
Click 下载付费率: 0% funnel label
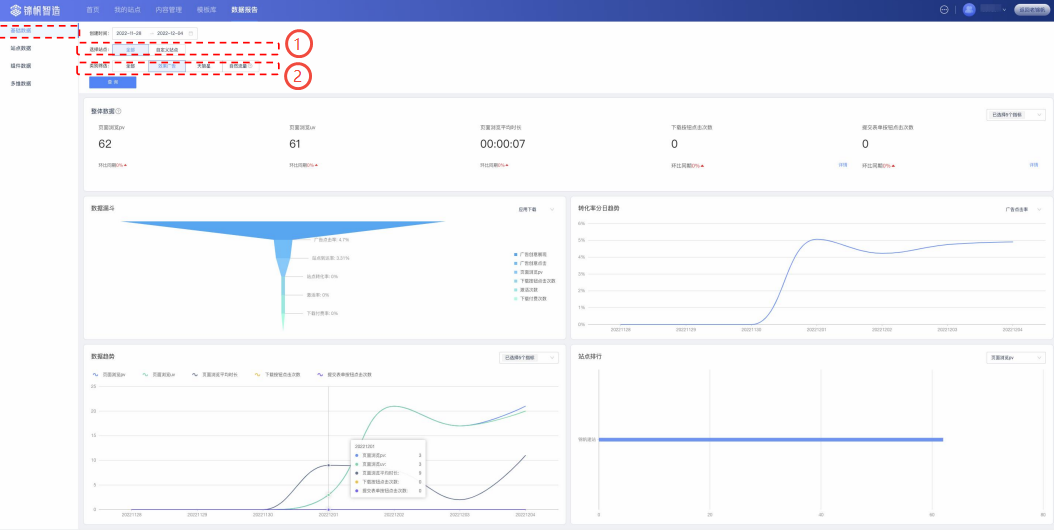[x=322, y=313]
